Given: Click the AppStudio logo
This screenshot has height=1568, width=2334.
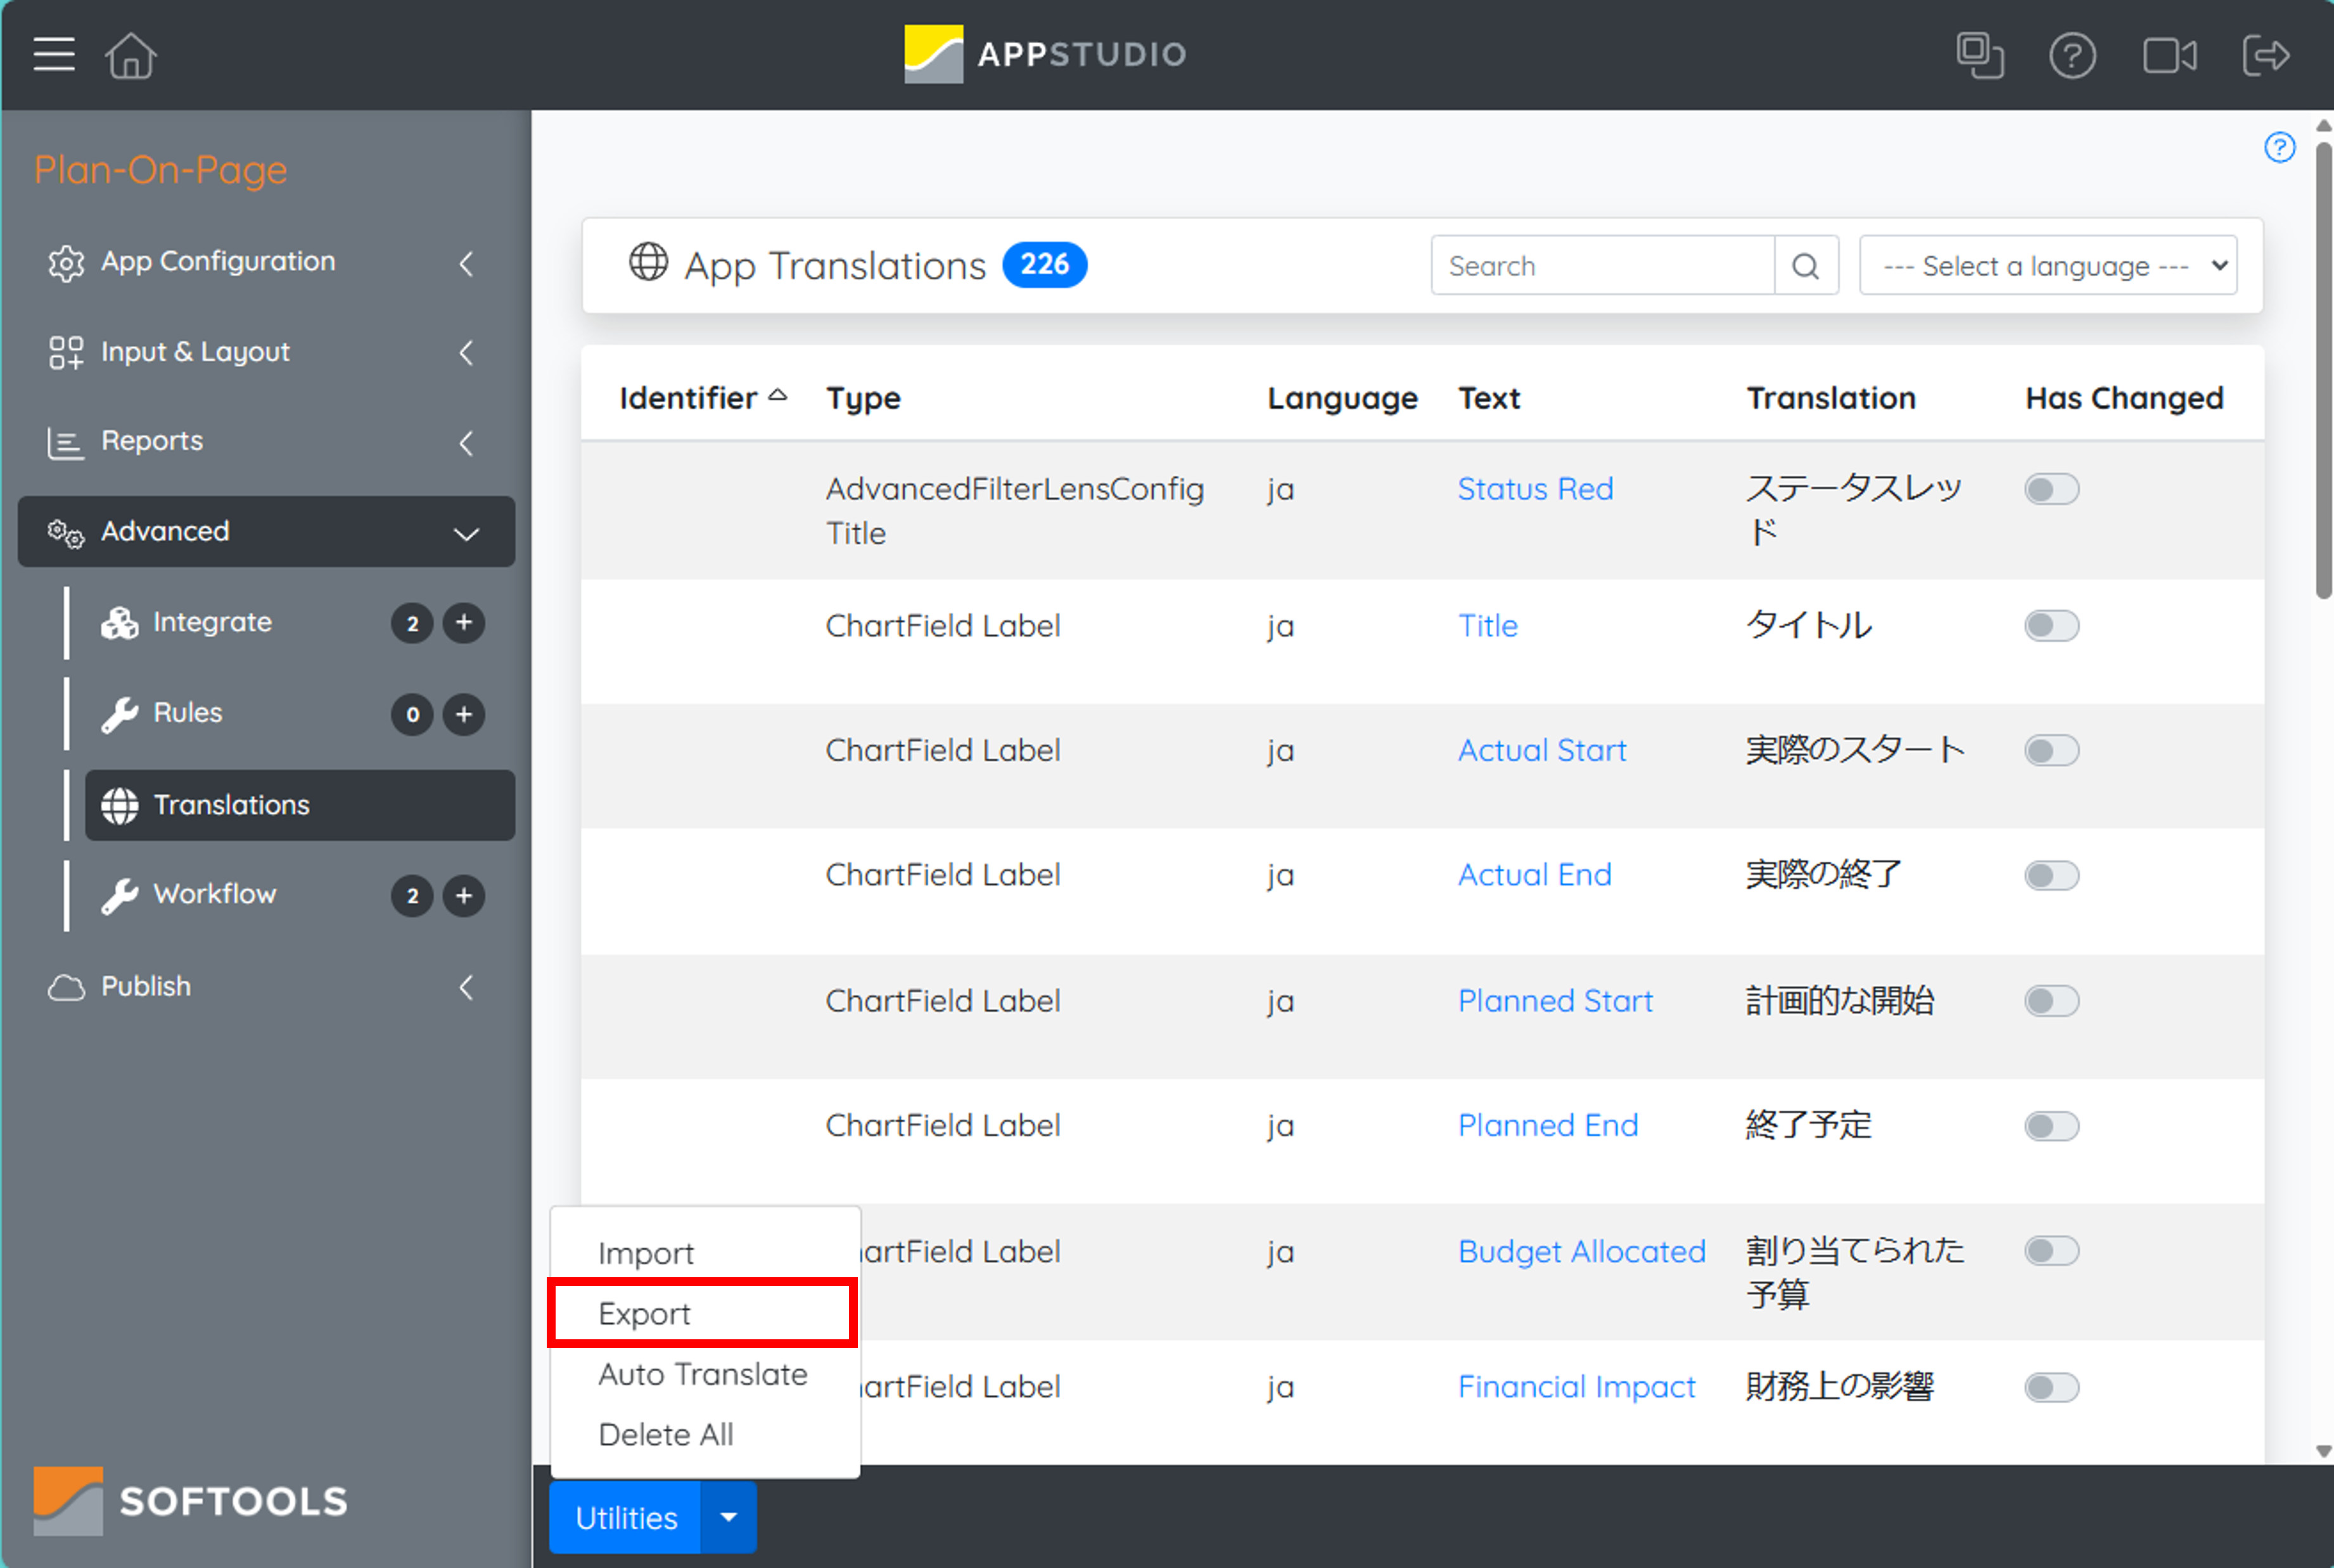Looking at the screenshot, I should 1045,54.
